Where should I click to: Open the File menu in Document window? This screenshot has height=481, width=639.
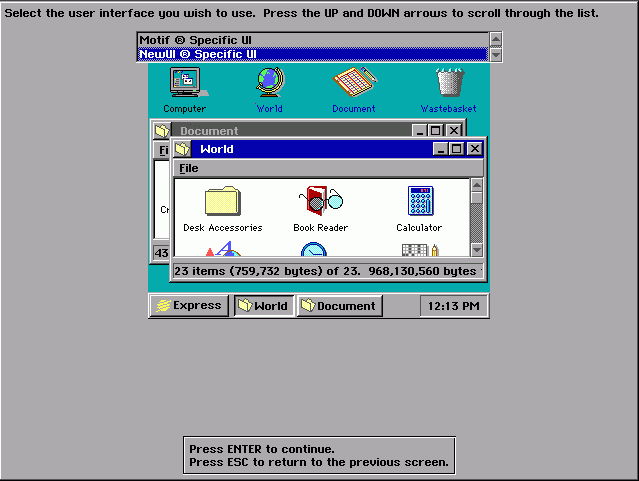pyautogui.click(x=163, y=150)
